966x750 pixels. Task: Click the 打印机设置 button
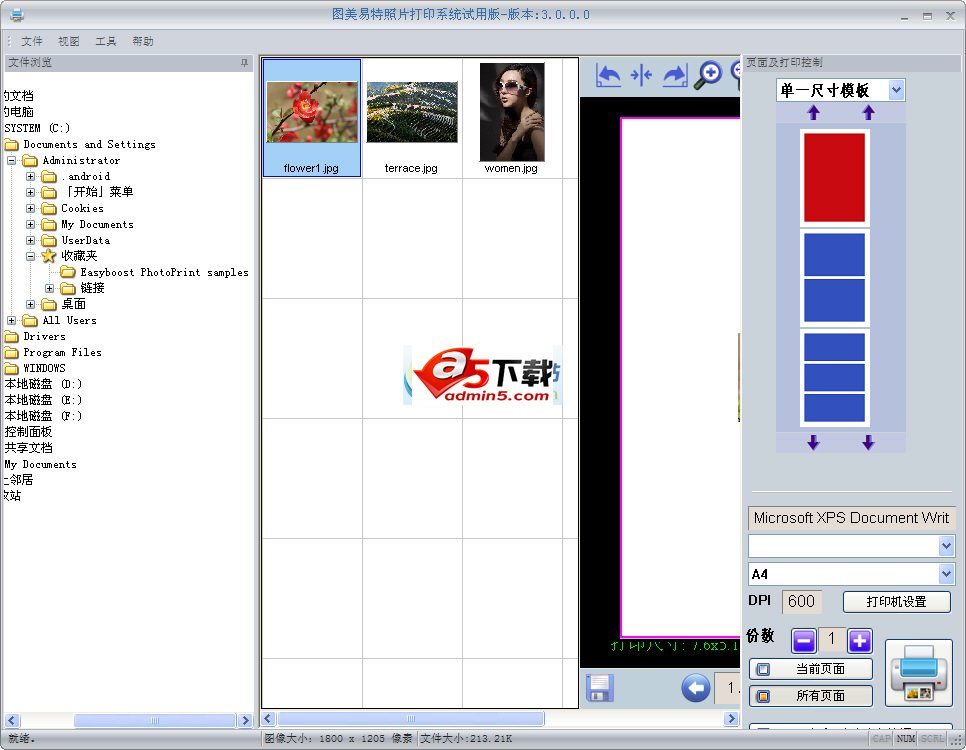pos(896,601)
